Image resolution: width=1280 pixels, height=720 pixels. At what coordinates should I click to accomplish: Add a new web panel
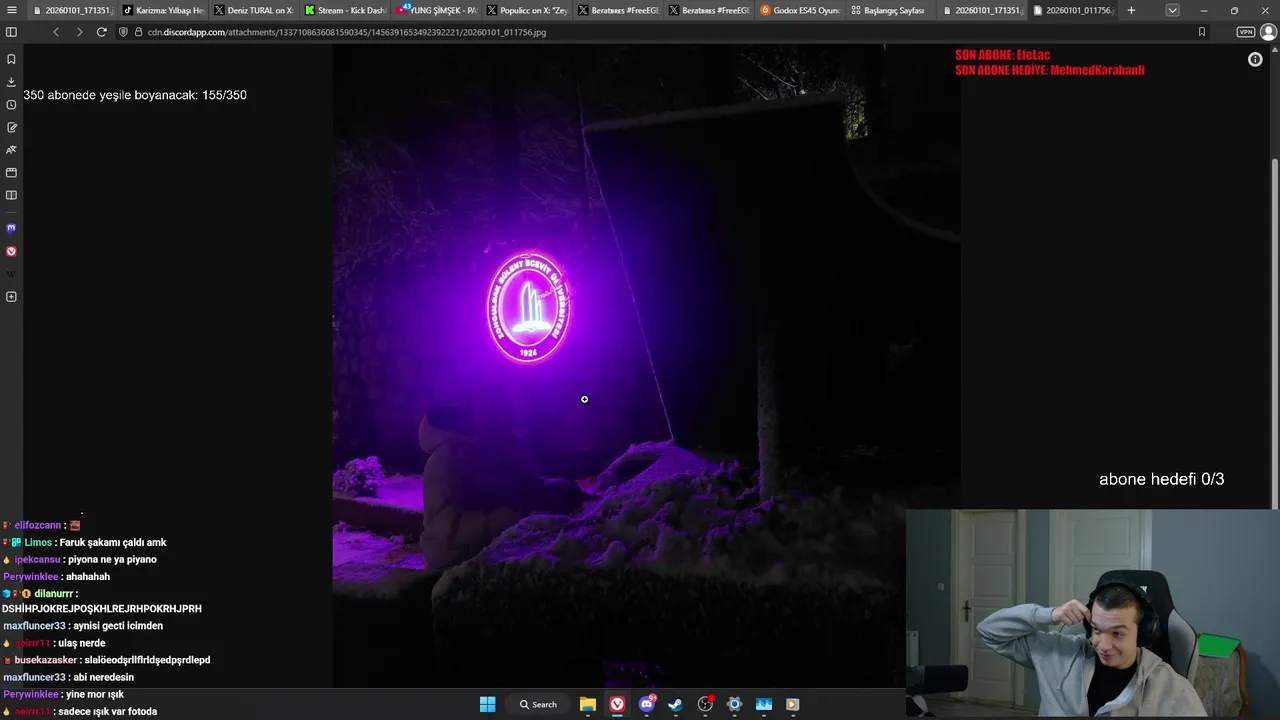coord(11,297)
